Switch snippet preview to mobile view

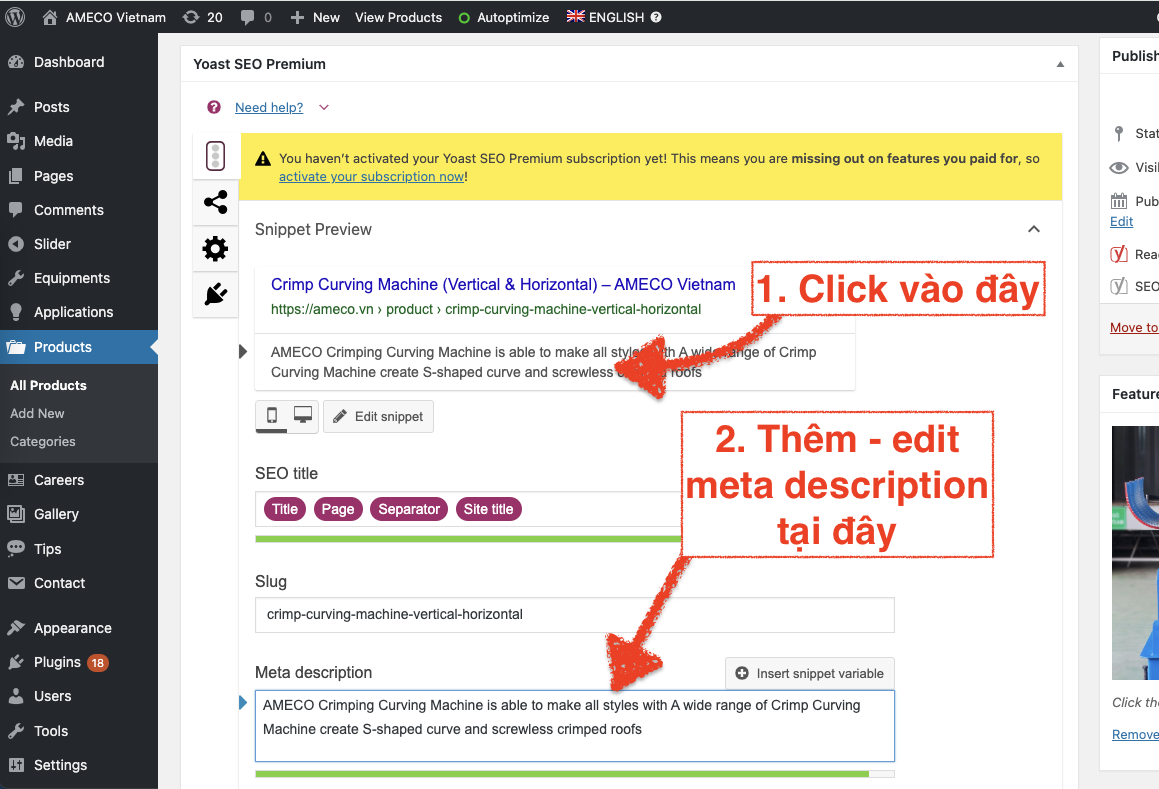[x=272, y=416]
